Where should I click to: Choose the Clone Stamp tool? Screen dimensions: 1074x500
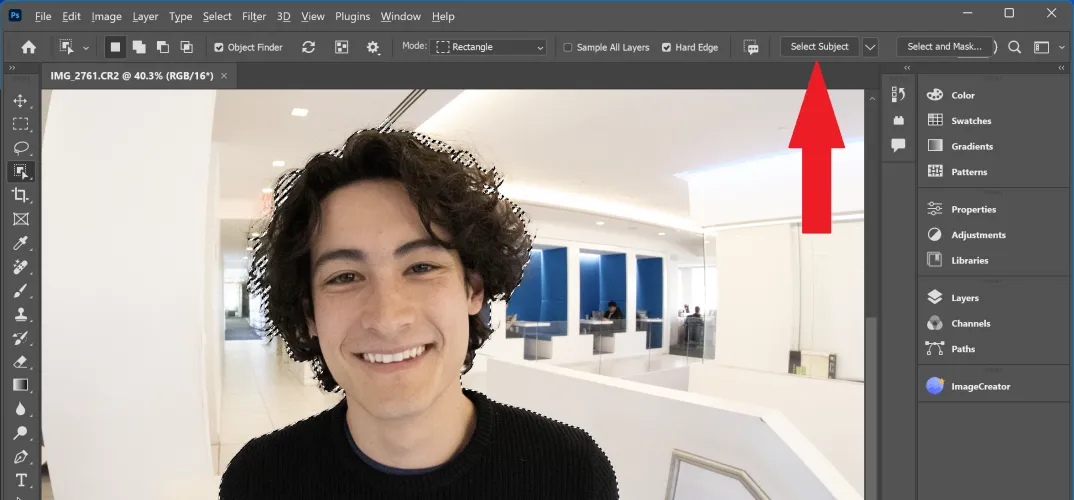pos(20,314)
